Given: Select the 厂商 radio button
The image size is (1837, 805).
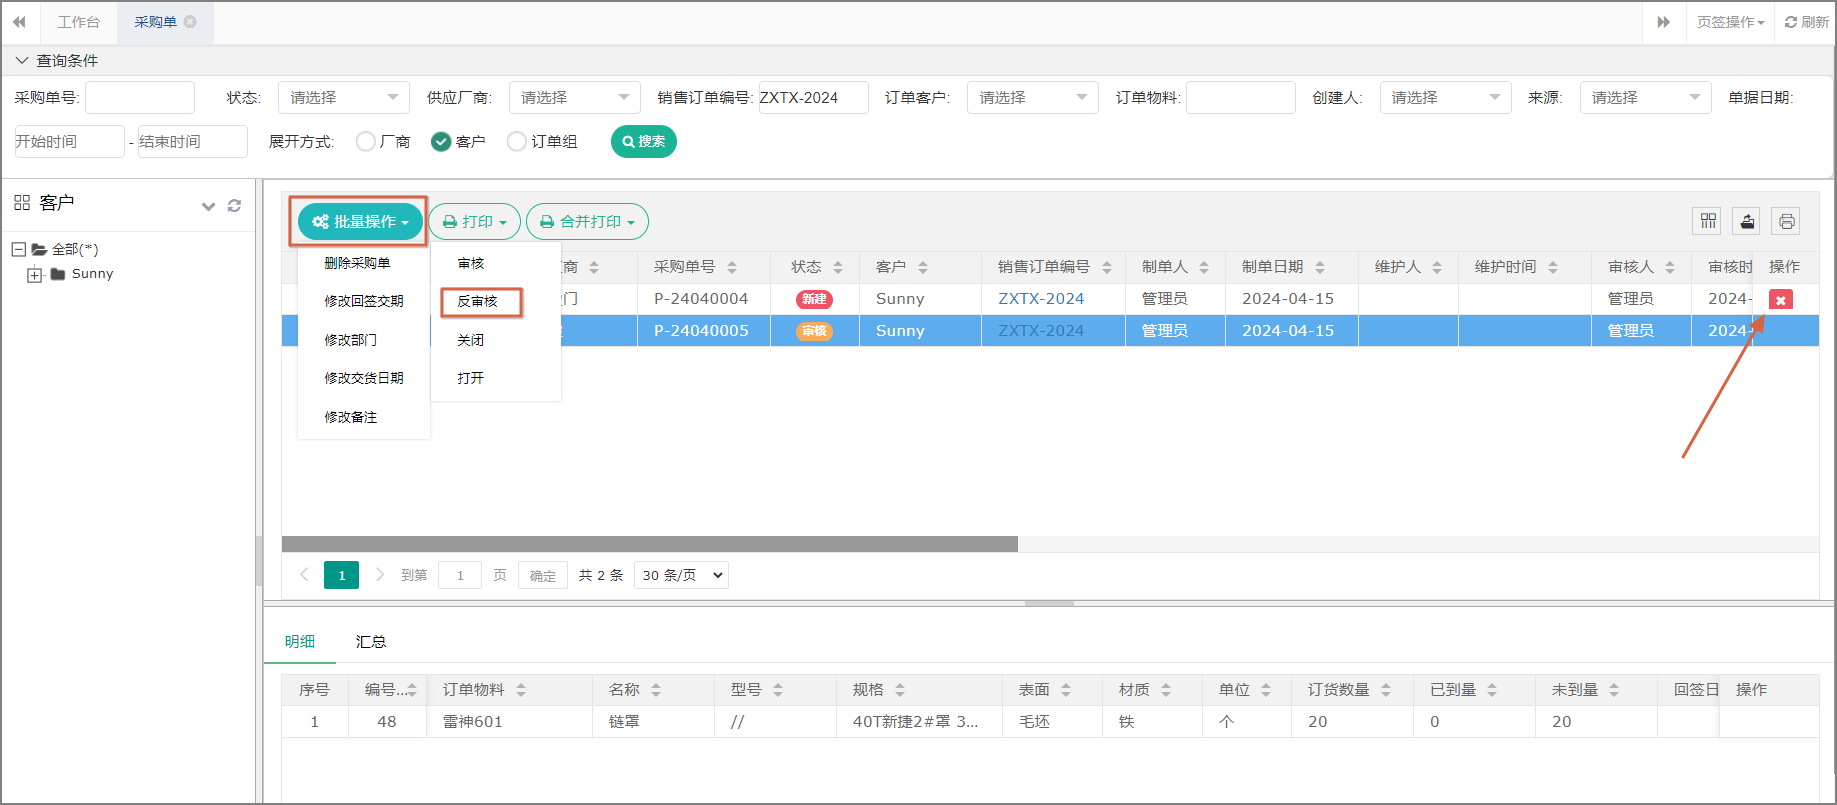Looking at the screenshot, I should point(366,141).
